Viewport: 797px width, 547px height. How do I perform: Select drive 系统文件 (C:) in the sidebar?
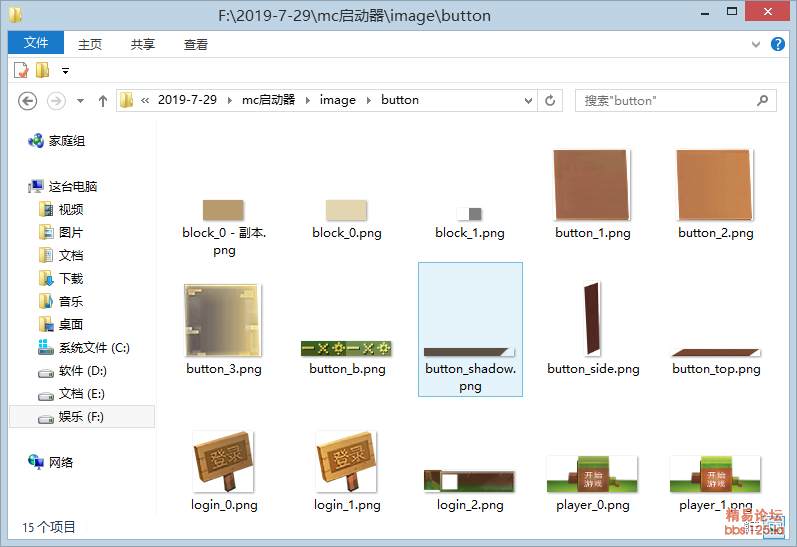84,348
